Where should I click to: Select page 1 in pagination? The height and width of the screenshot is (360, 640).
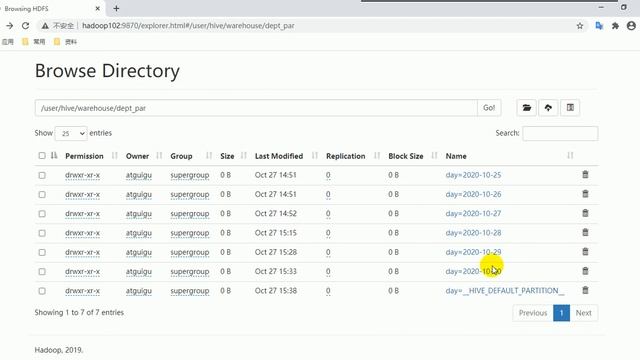click(x=562, y=313)
